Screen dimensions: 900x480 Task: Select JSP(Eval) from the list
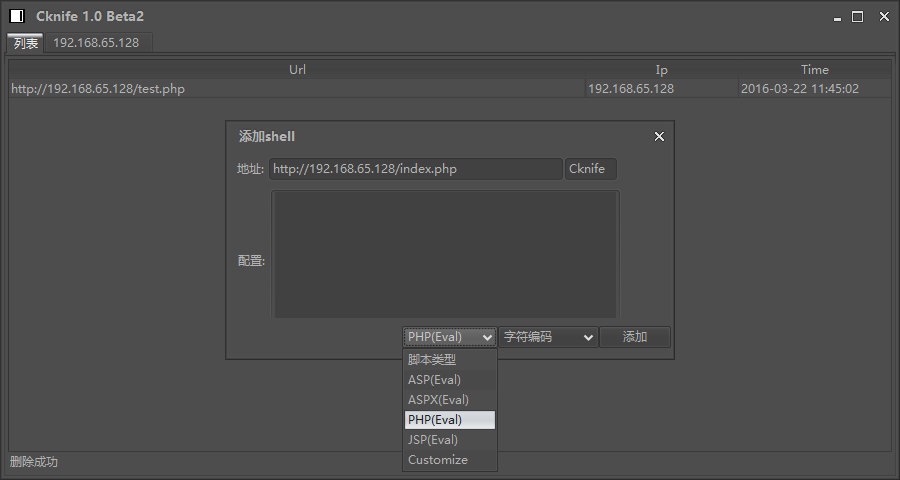pyautogui.click(x=450, y=440)
